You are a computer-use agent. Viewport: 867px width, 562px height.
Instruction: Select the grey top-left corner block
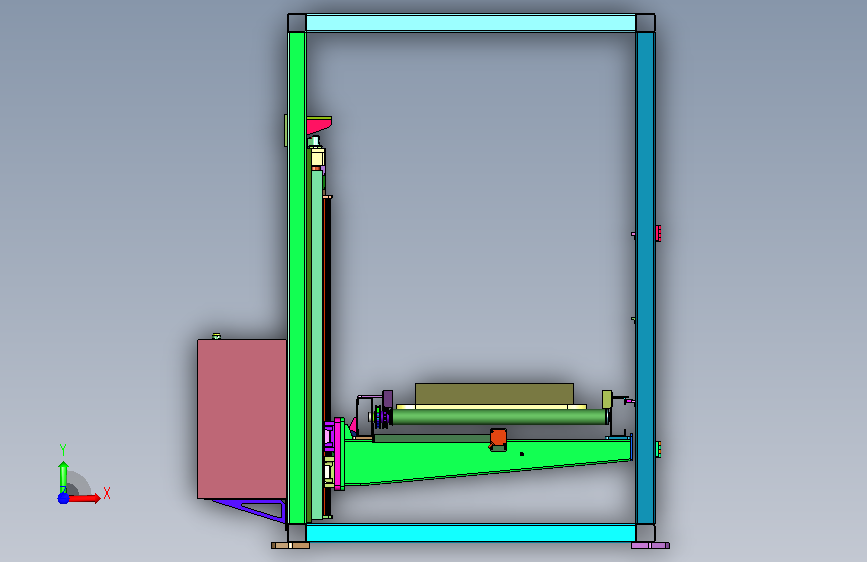pyautogui.click(x=297, y=23)
